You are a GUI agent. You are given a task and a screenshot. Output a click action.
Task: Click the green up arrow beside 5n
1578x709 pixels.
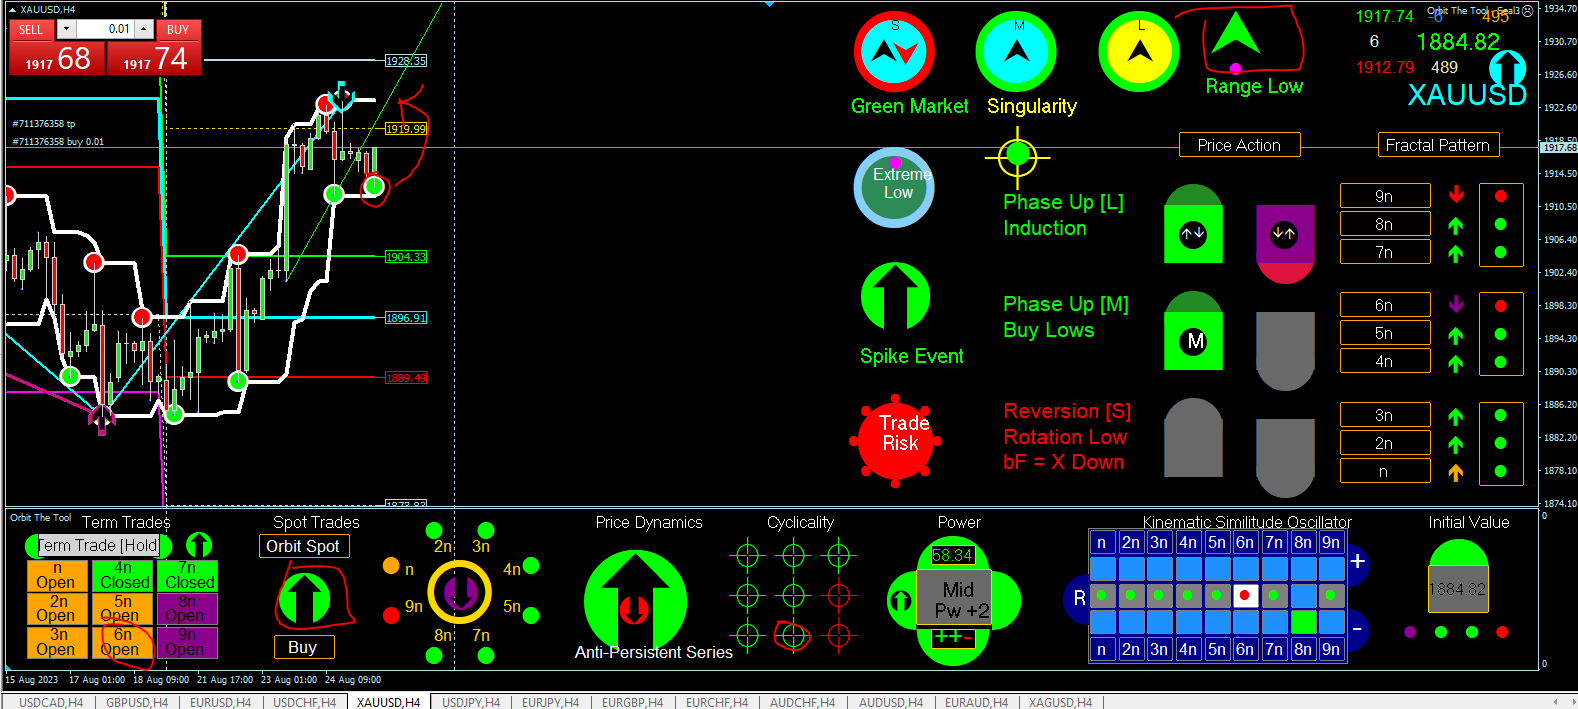coord(1456,334)
